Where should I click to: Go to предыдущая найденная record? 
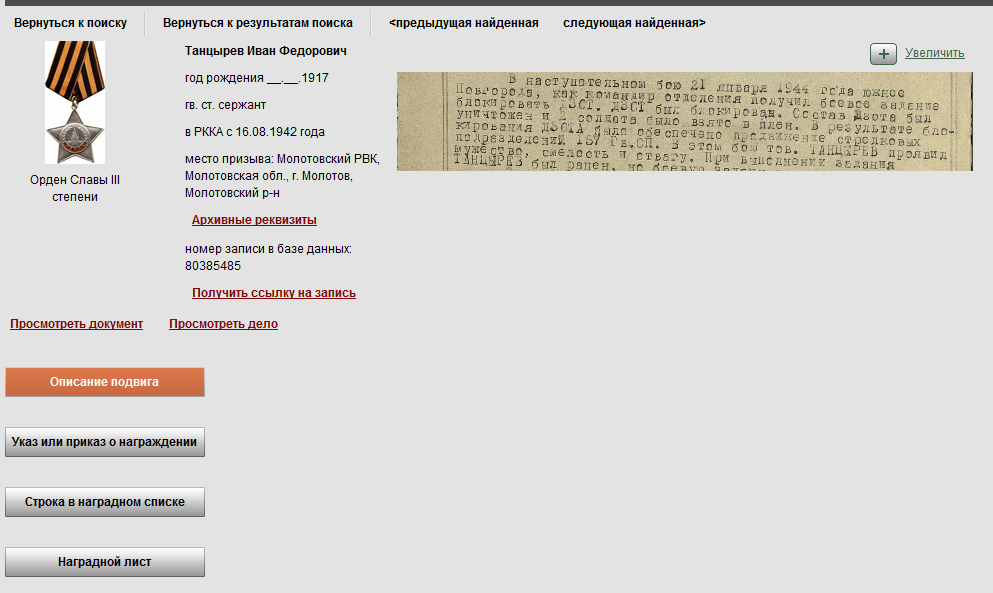pos(464,23)
